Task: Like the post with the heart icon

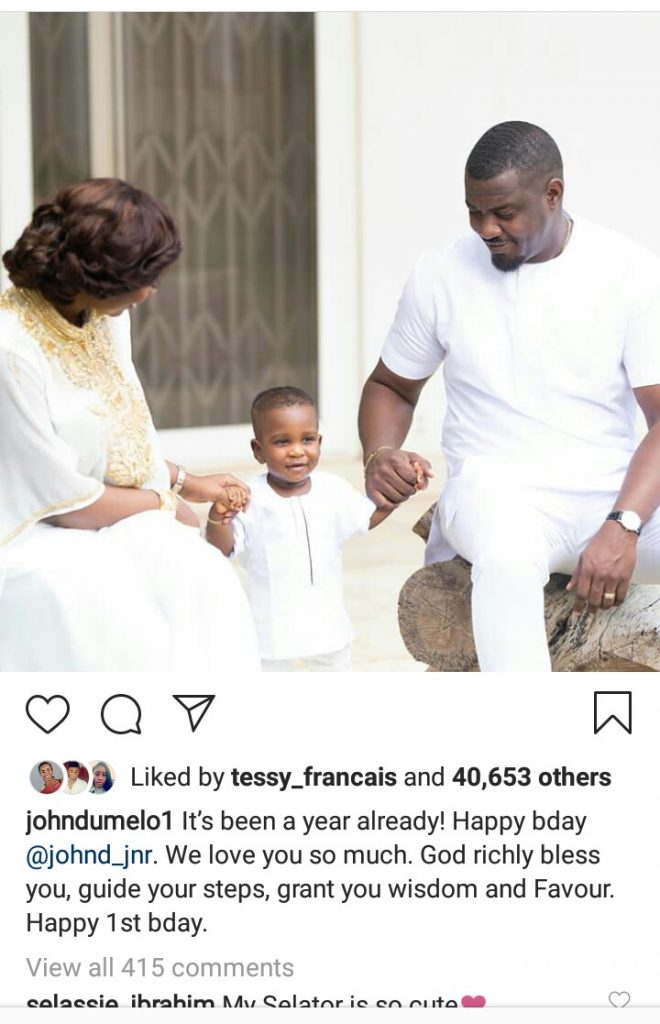Action: coord(48,713)
